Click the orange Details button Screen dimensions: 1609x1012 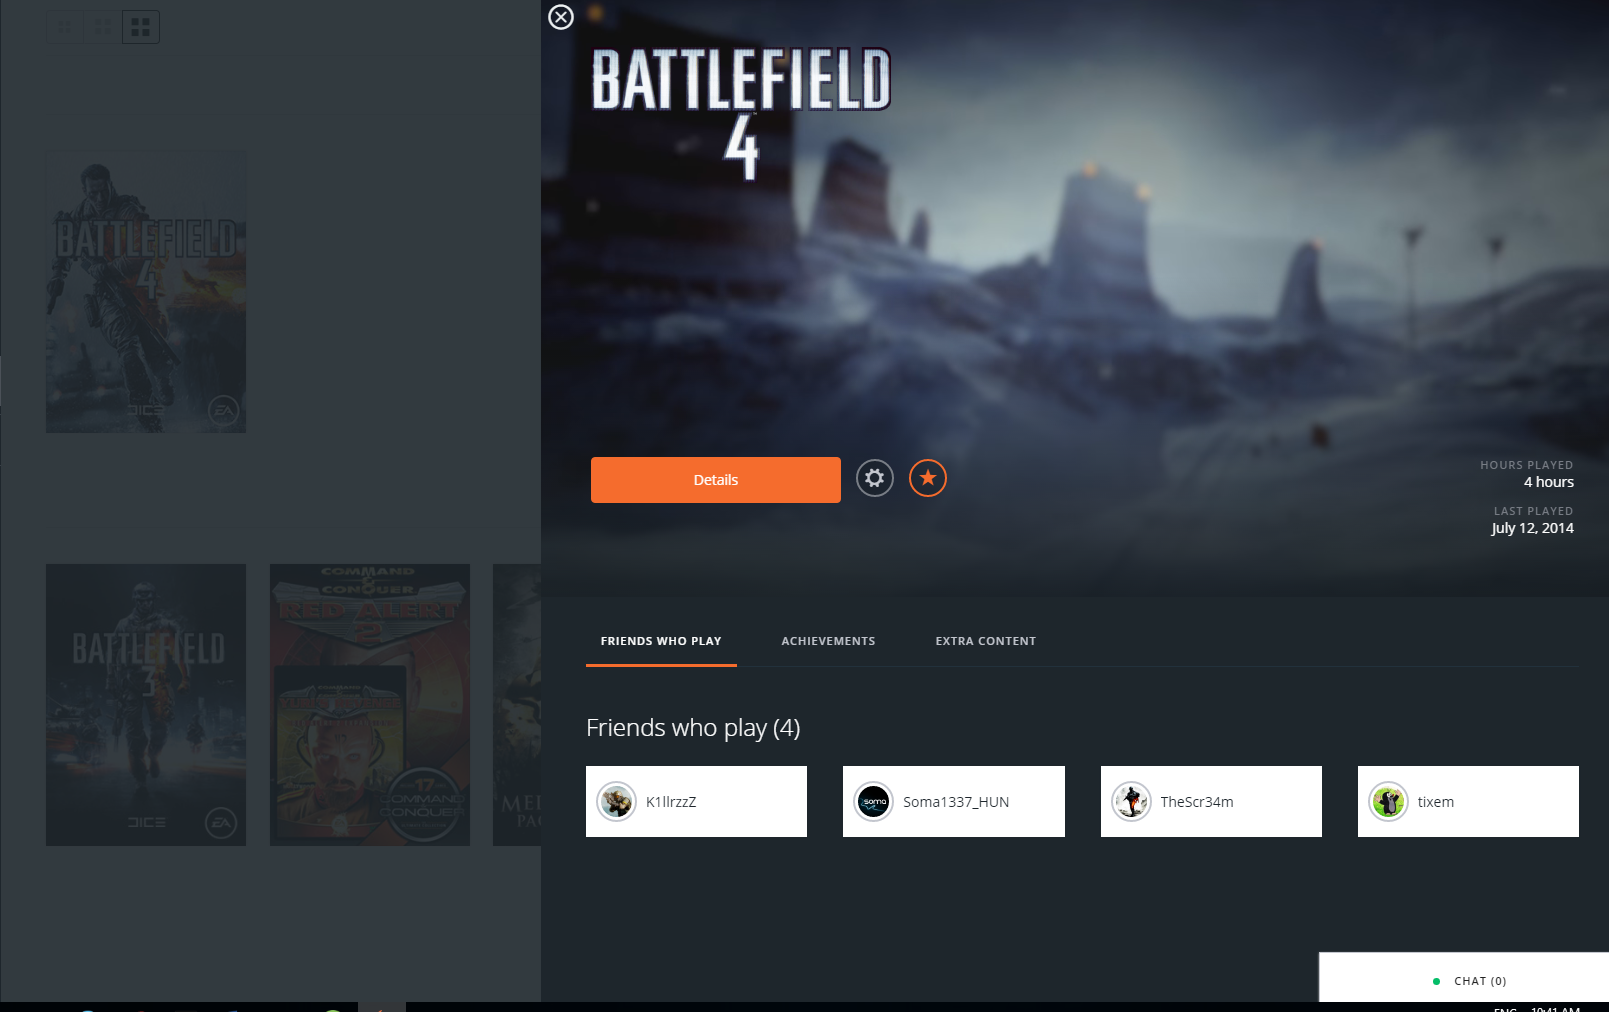click(716, 480)
